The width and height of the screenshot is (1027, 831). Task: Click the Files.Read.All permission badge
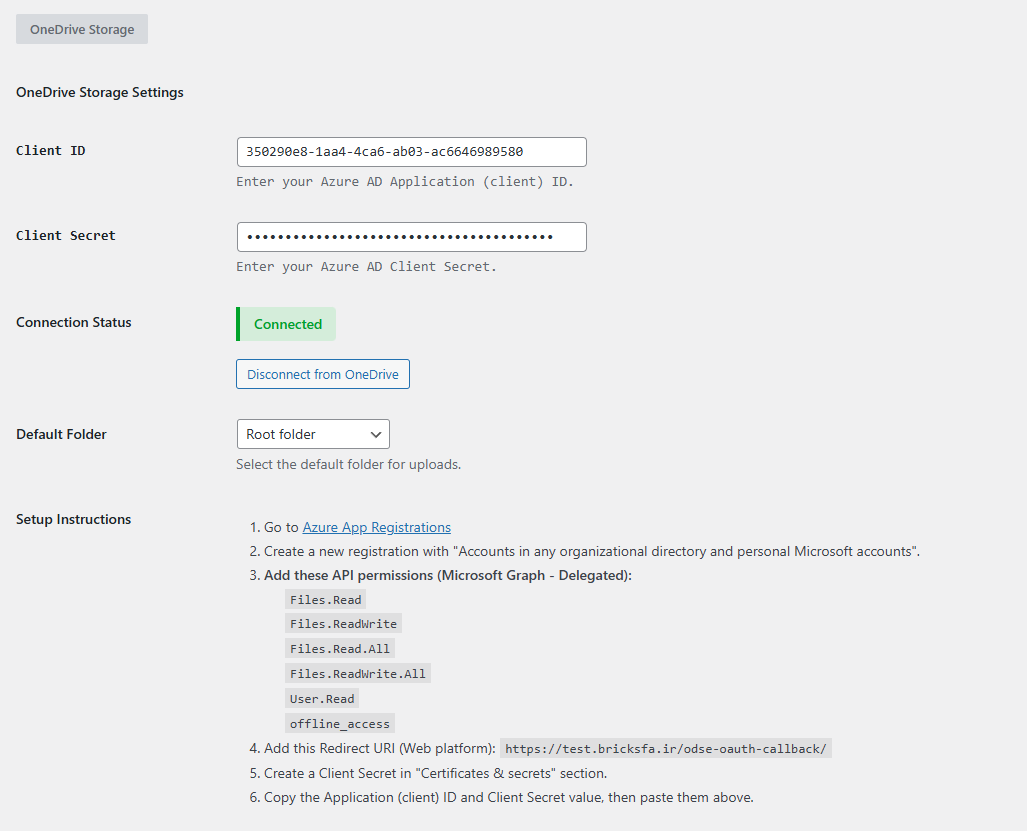pos(340,648)
